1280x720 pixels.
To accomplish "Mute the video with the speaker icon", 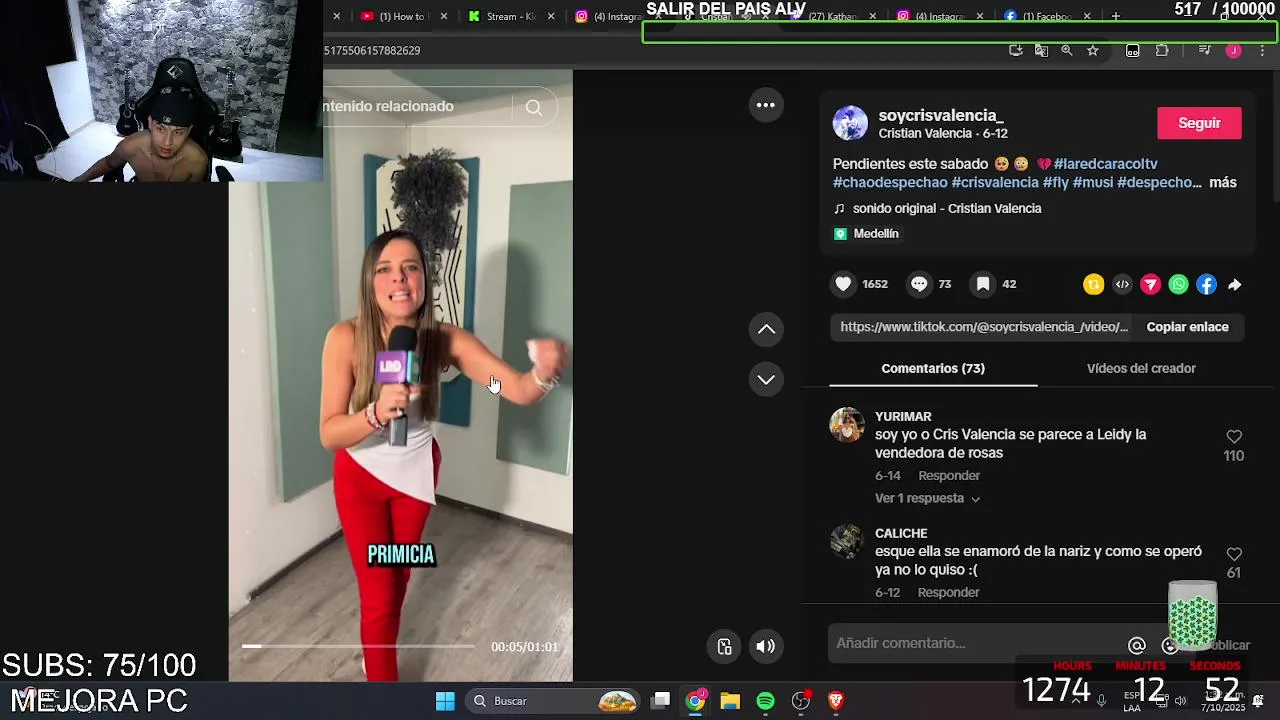I will coord(766,646).
